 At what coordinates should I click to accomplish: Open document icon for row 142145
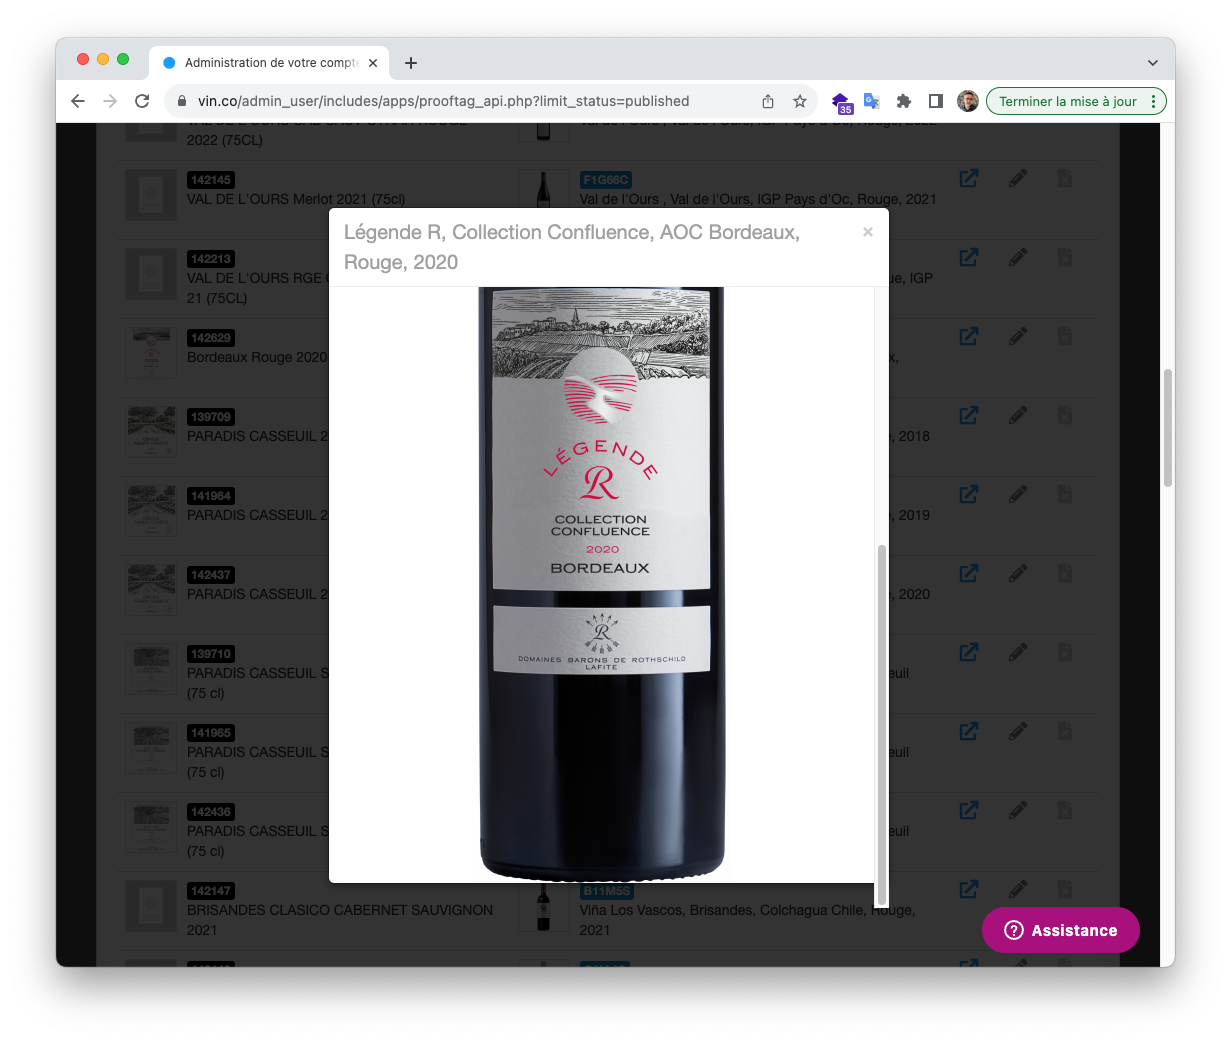point(1065,178)
